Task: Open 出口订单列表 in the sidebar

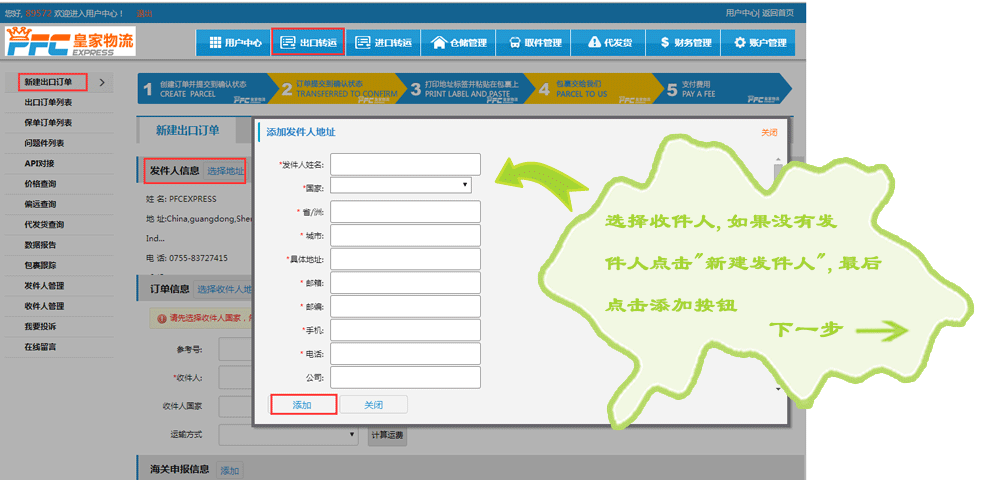Action: click(48, 102)
